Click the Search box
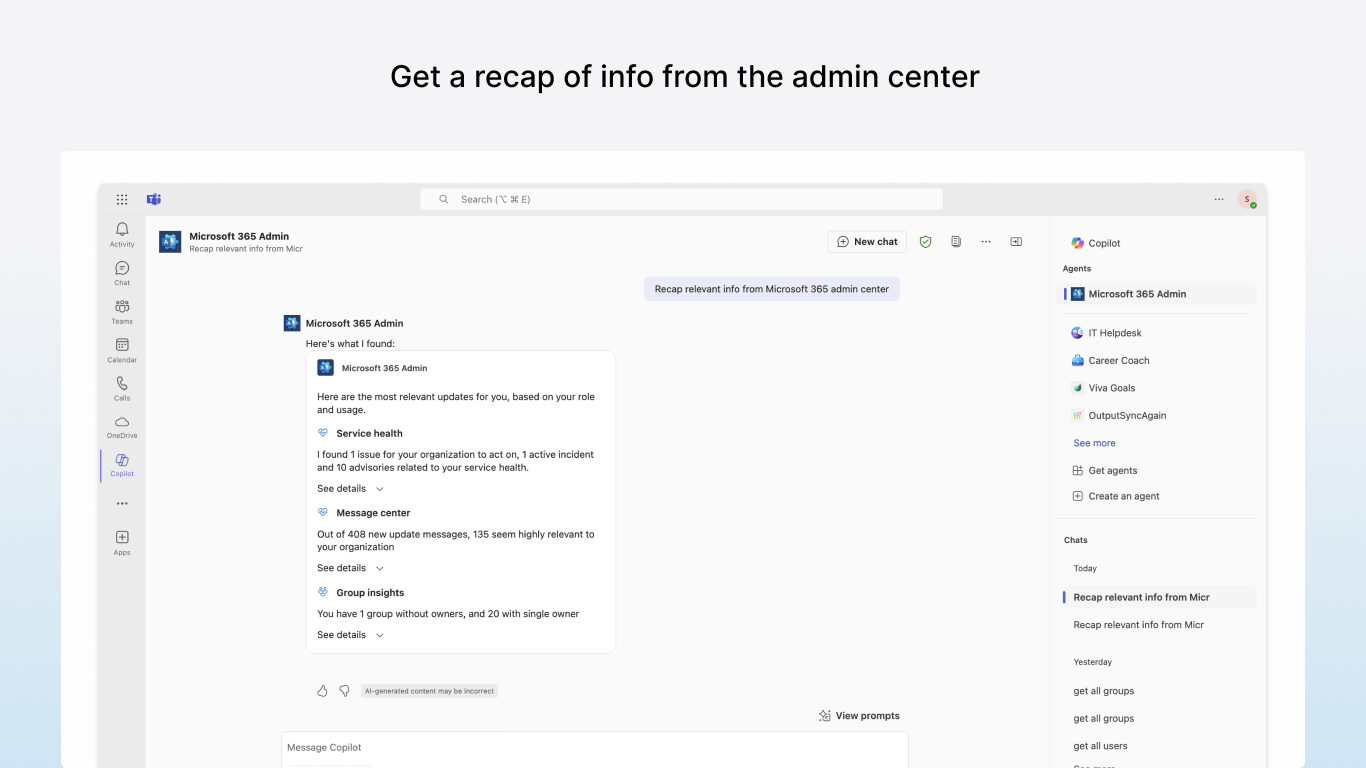 681,199
